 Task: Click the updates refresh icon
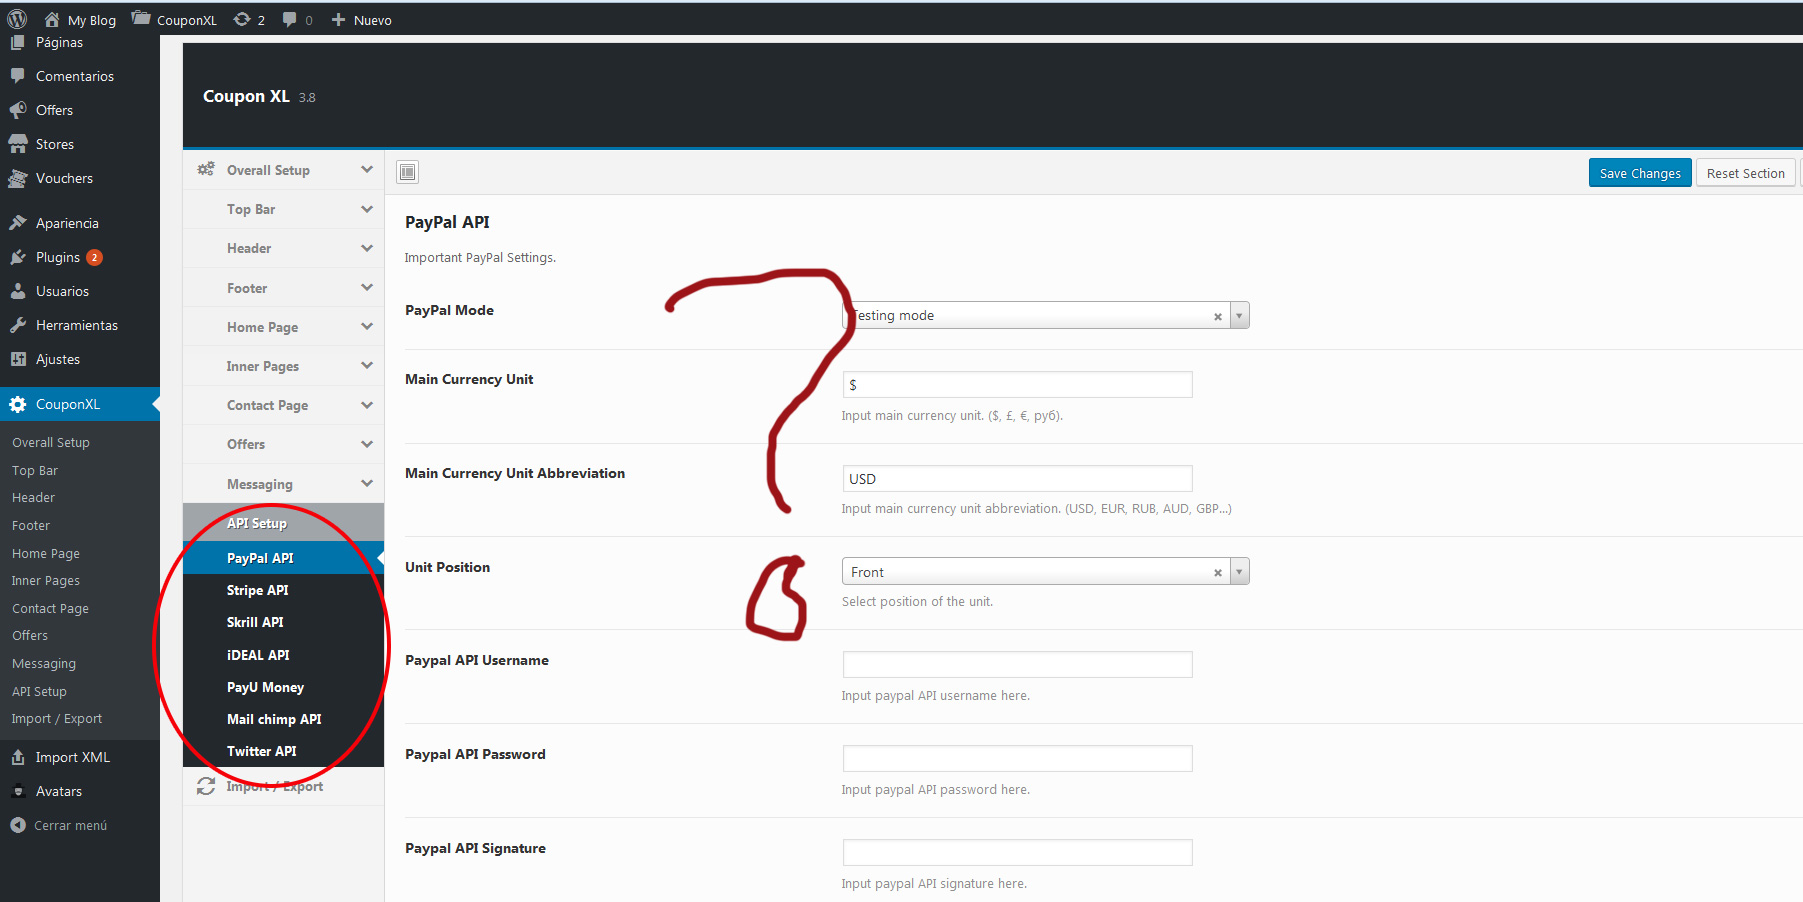click(242, 20)
